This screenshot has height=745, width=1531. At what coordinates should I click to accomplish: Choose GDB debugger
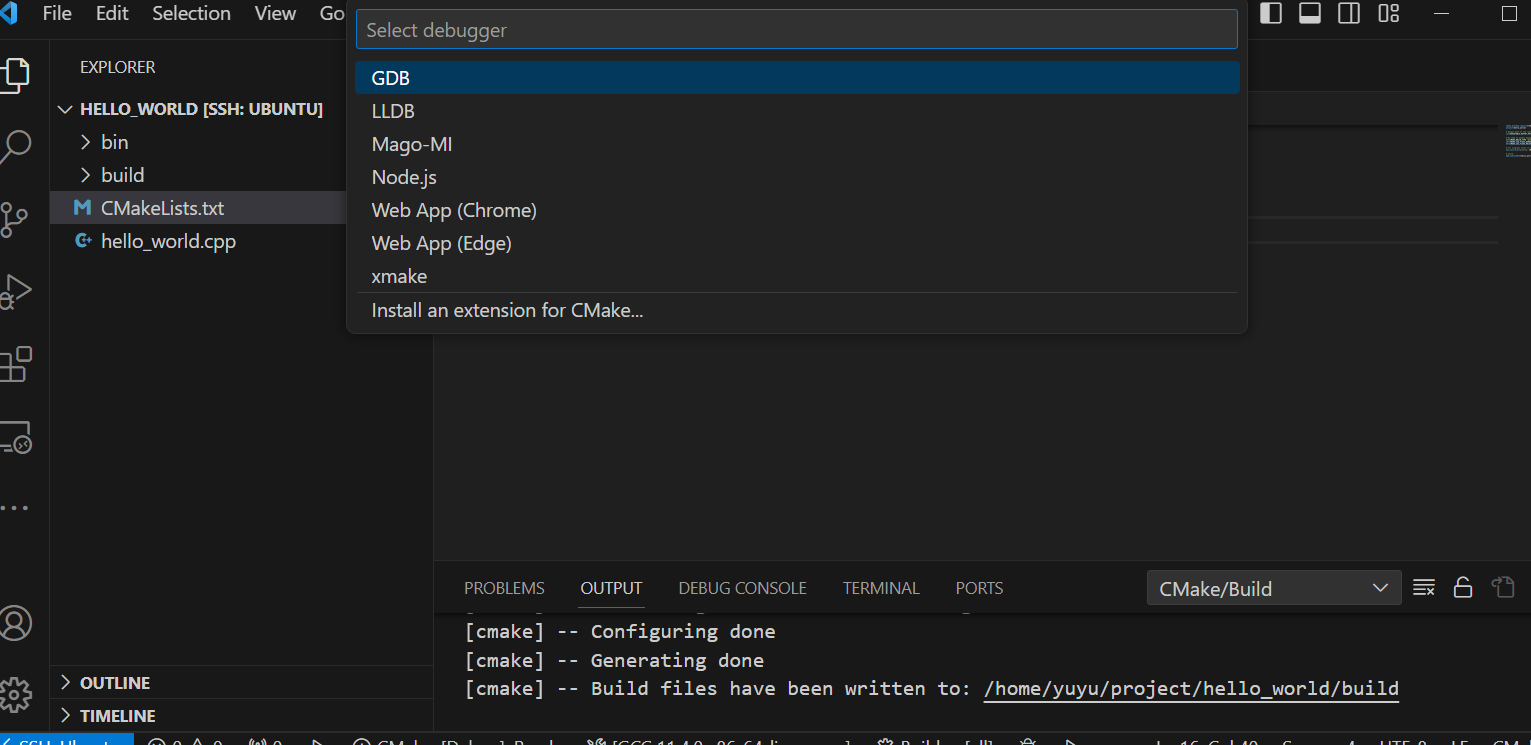pos(797,78)
